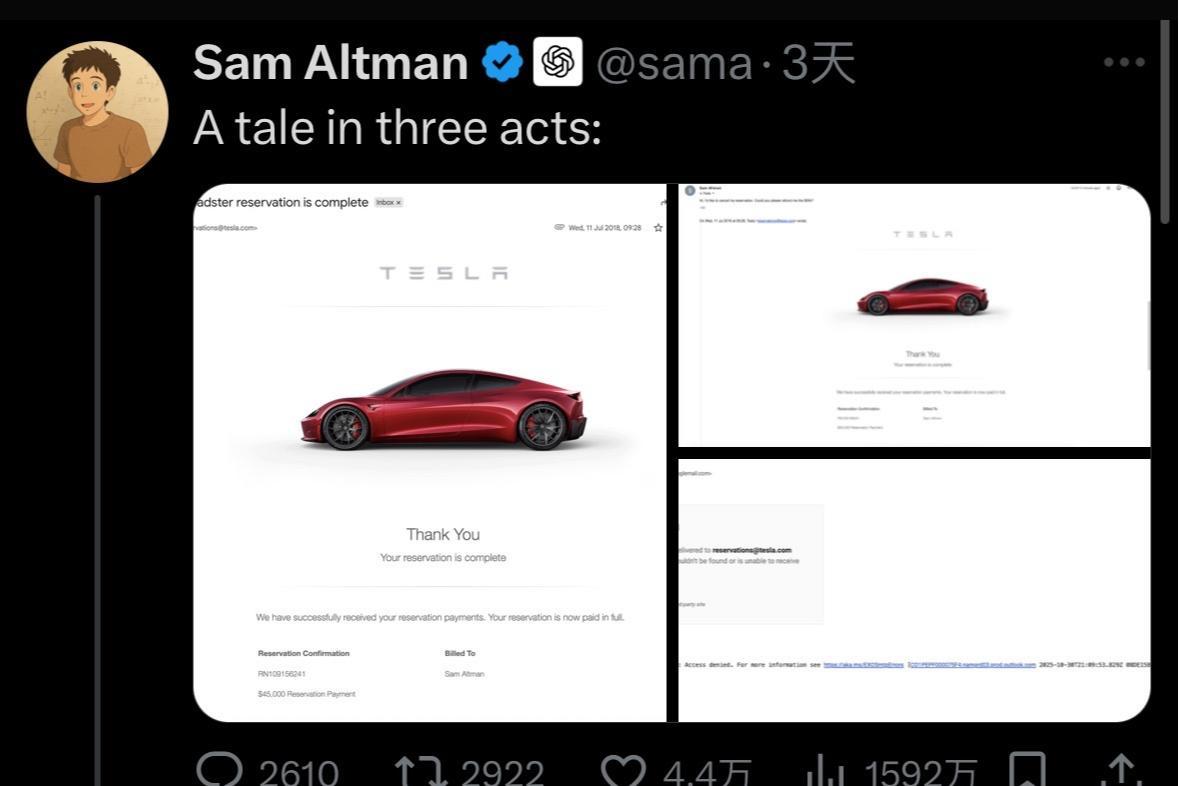Open Sam Altman's profile picture

click(97, 111)
